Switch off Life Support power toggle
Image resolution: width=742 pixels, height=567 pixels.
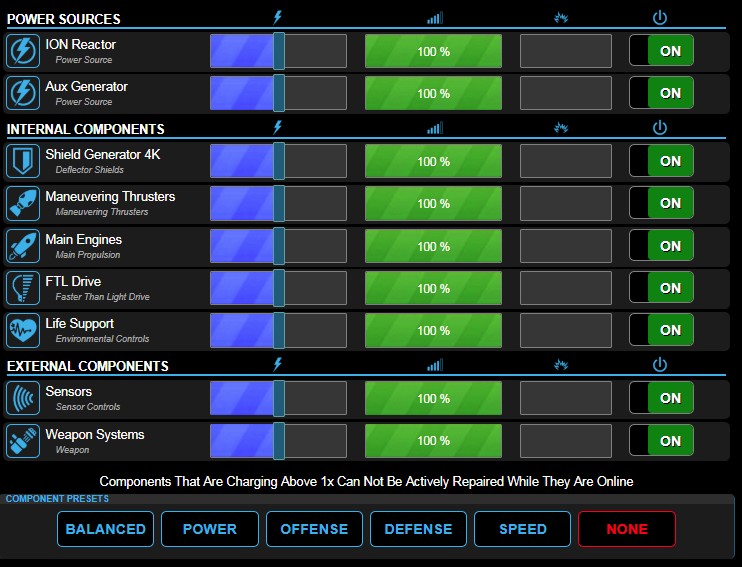[661, 330]
